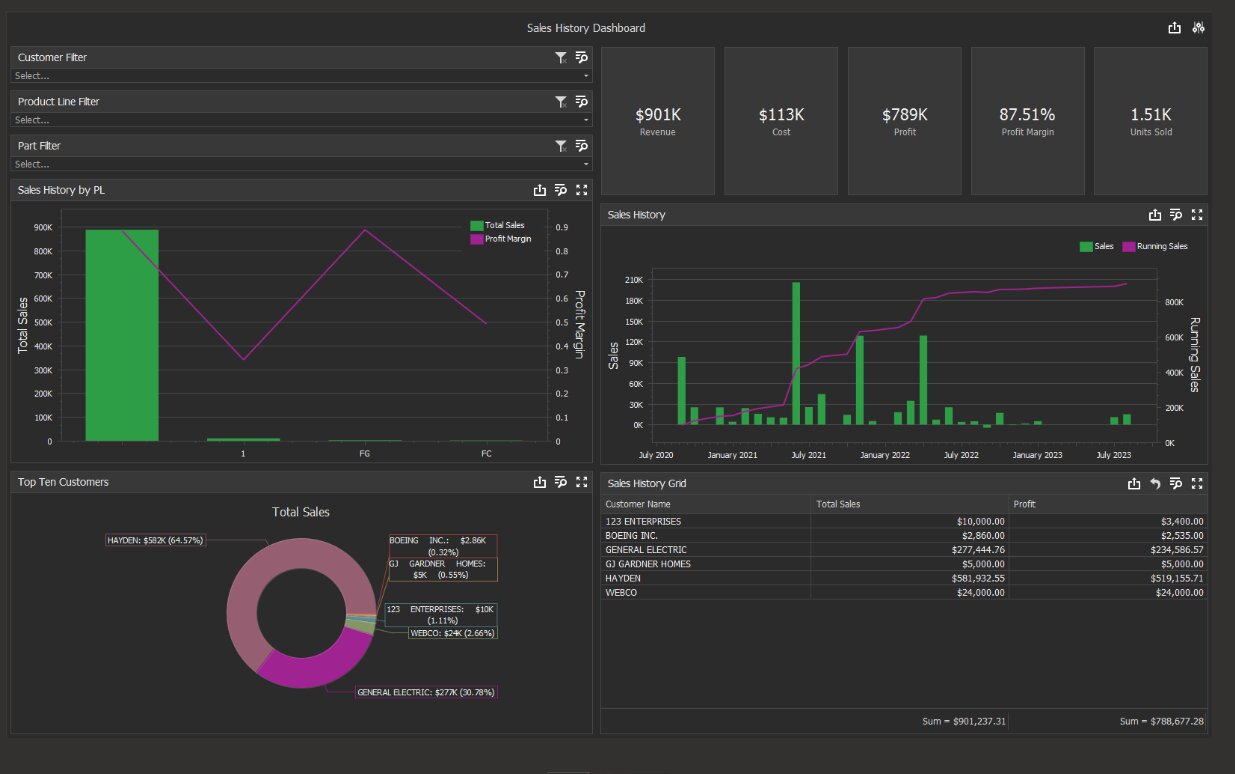The height and width of the screenshot is (774, 1235).
Task: Click the Profit column header in grid
Action: (1108, 504)
